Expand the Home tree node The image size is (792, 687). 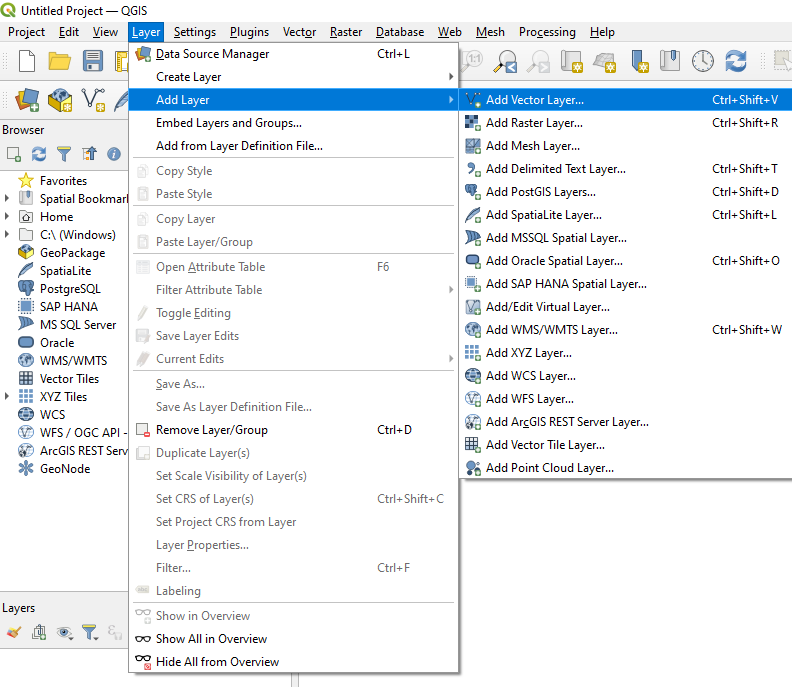pyautogui.click(x=7, y=216)
